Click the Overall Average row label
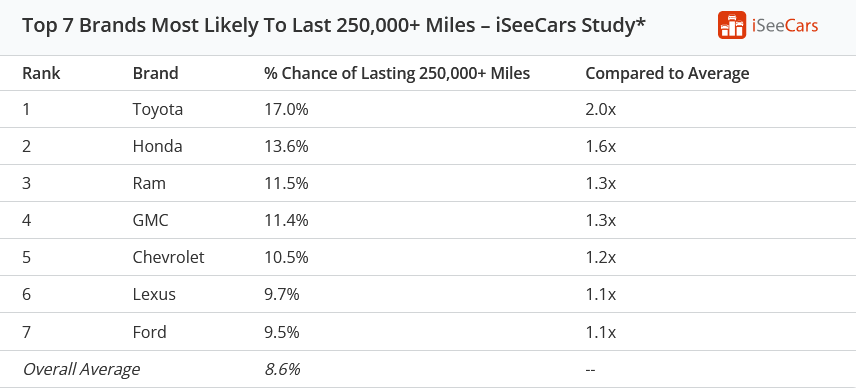The height and width of the screenshot is (392, 856). [x=81, y=370]
